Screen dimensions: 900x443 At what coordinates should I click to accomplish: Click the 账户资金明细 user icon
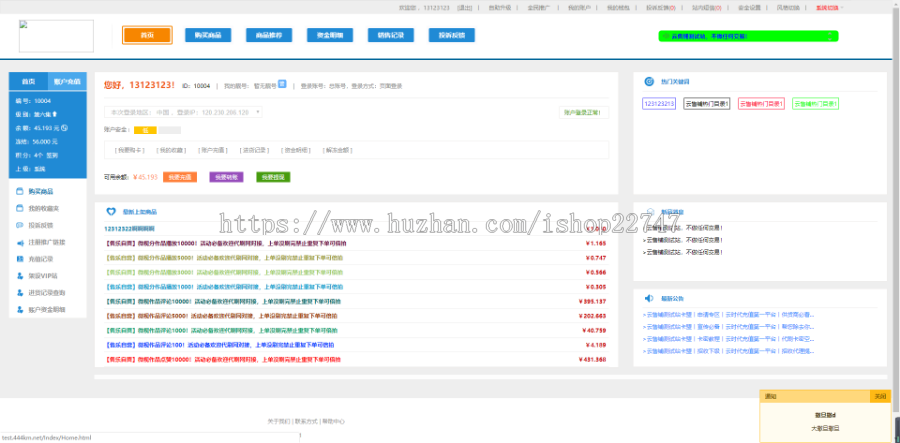tap(20, 310)
